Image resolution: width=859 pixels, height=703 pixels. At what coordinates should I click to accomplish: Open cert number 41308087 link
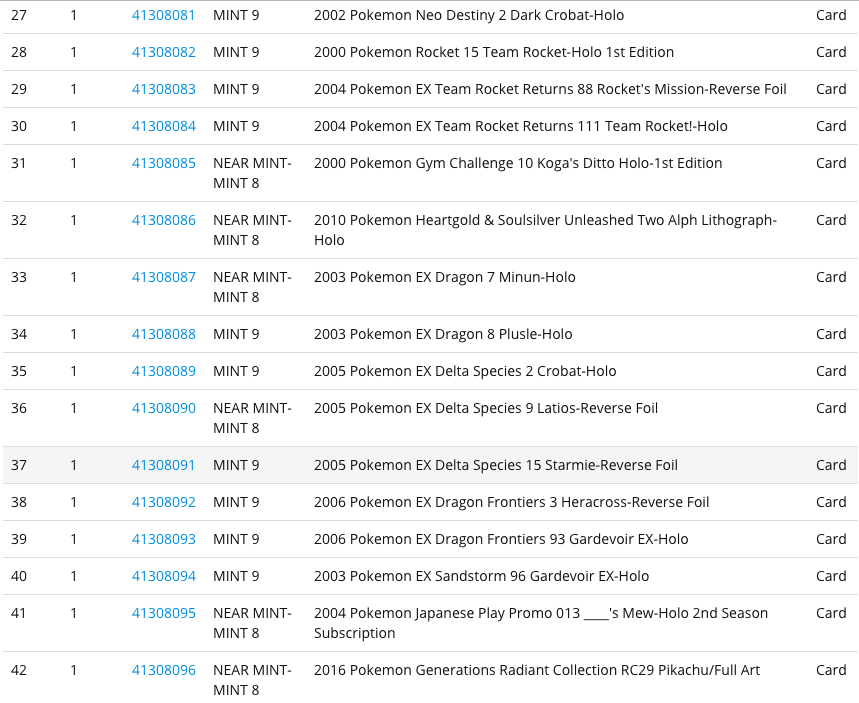163,277
